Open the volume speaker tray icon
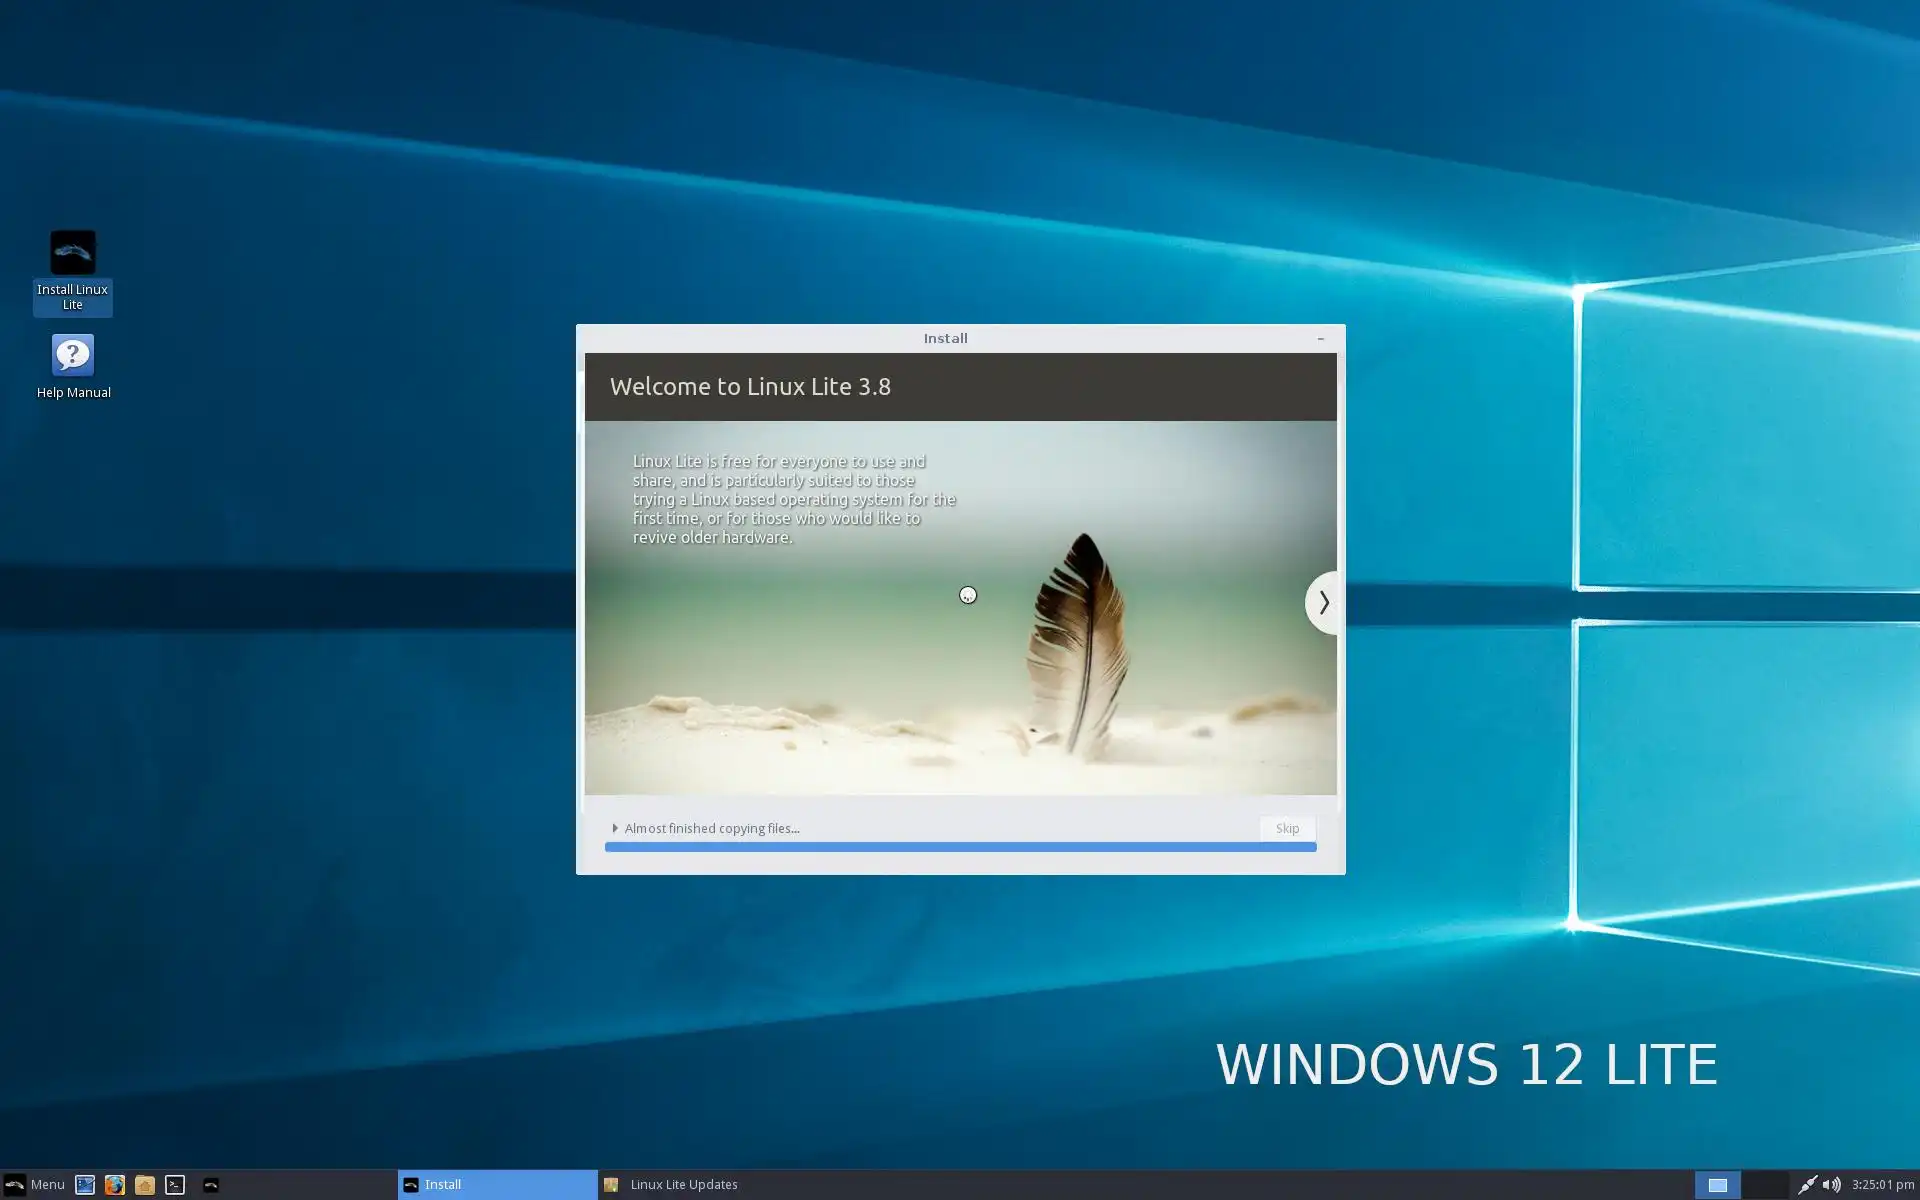 (1831, 1185)
